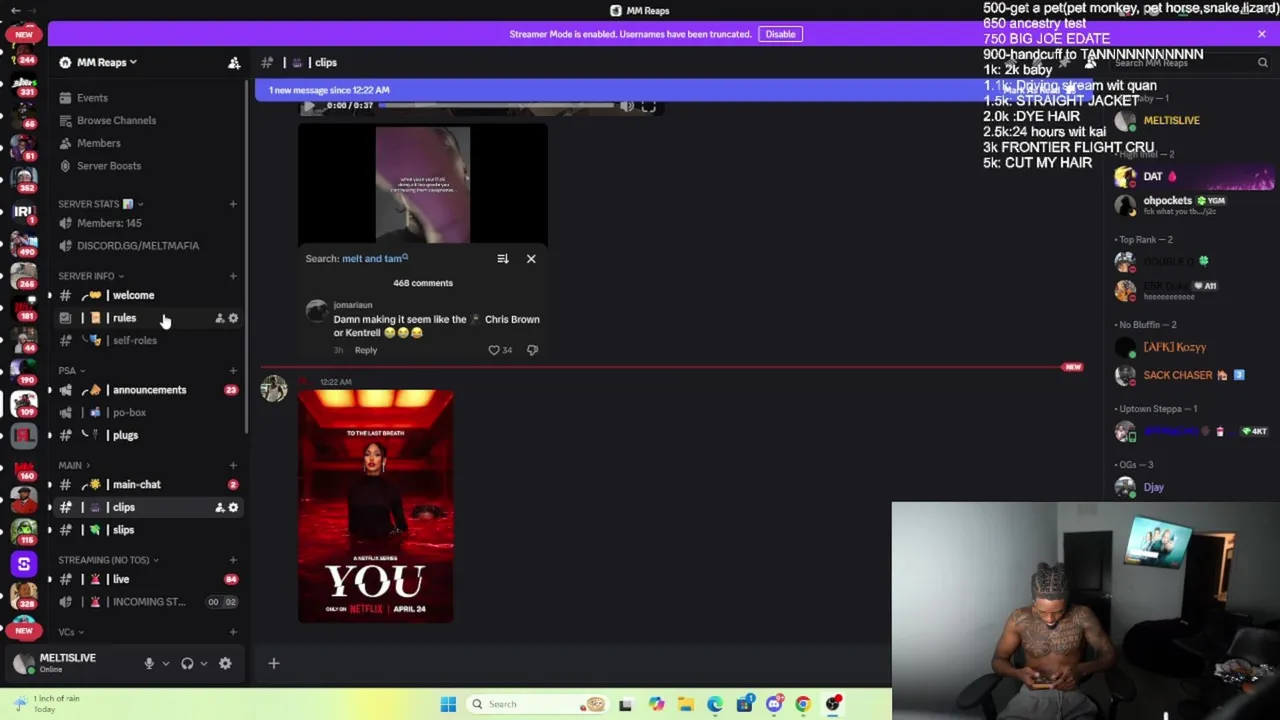
Task: Open the YOU Netflix poster image
Action: coord(375,507)
